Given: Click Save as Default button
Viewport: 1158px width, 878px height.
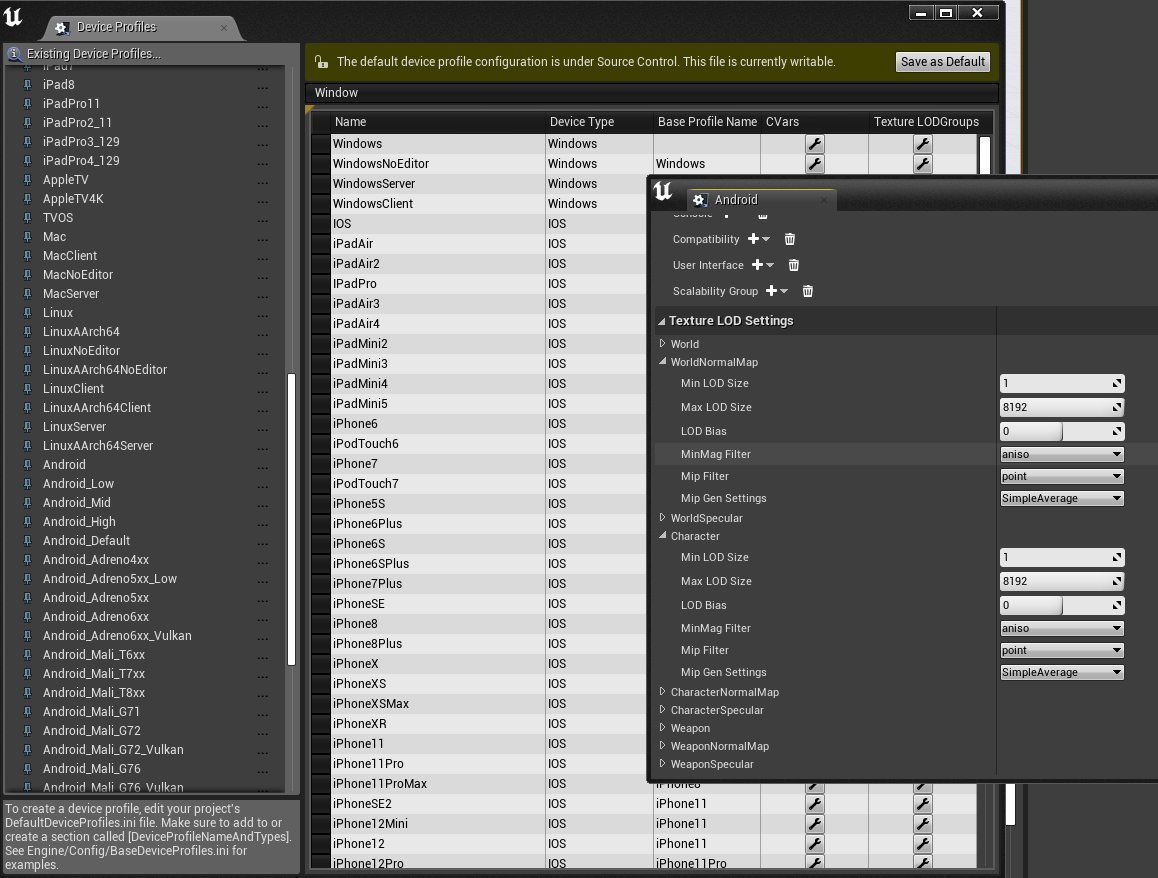Looking at the screenshot, I should (942, 61).
